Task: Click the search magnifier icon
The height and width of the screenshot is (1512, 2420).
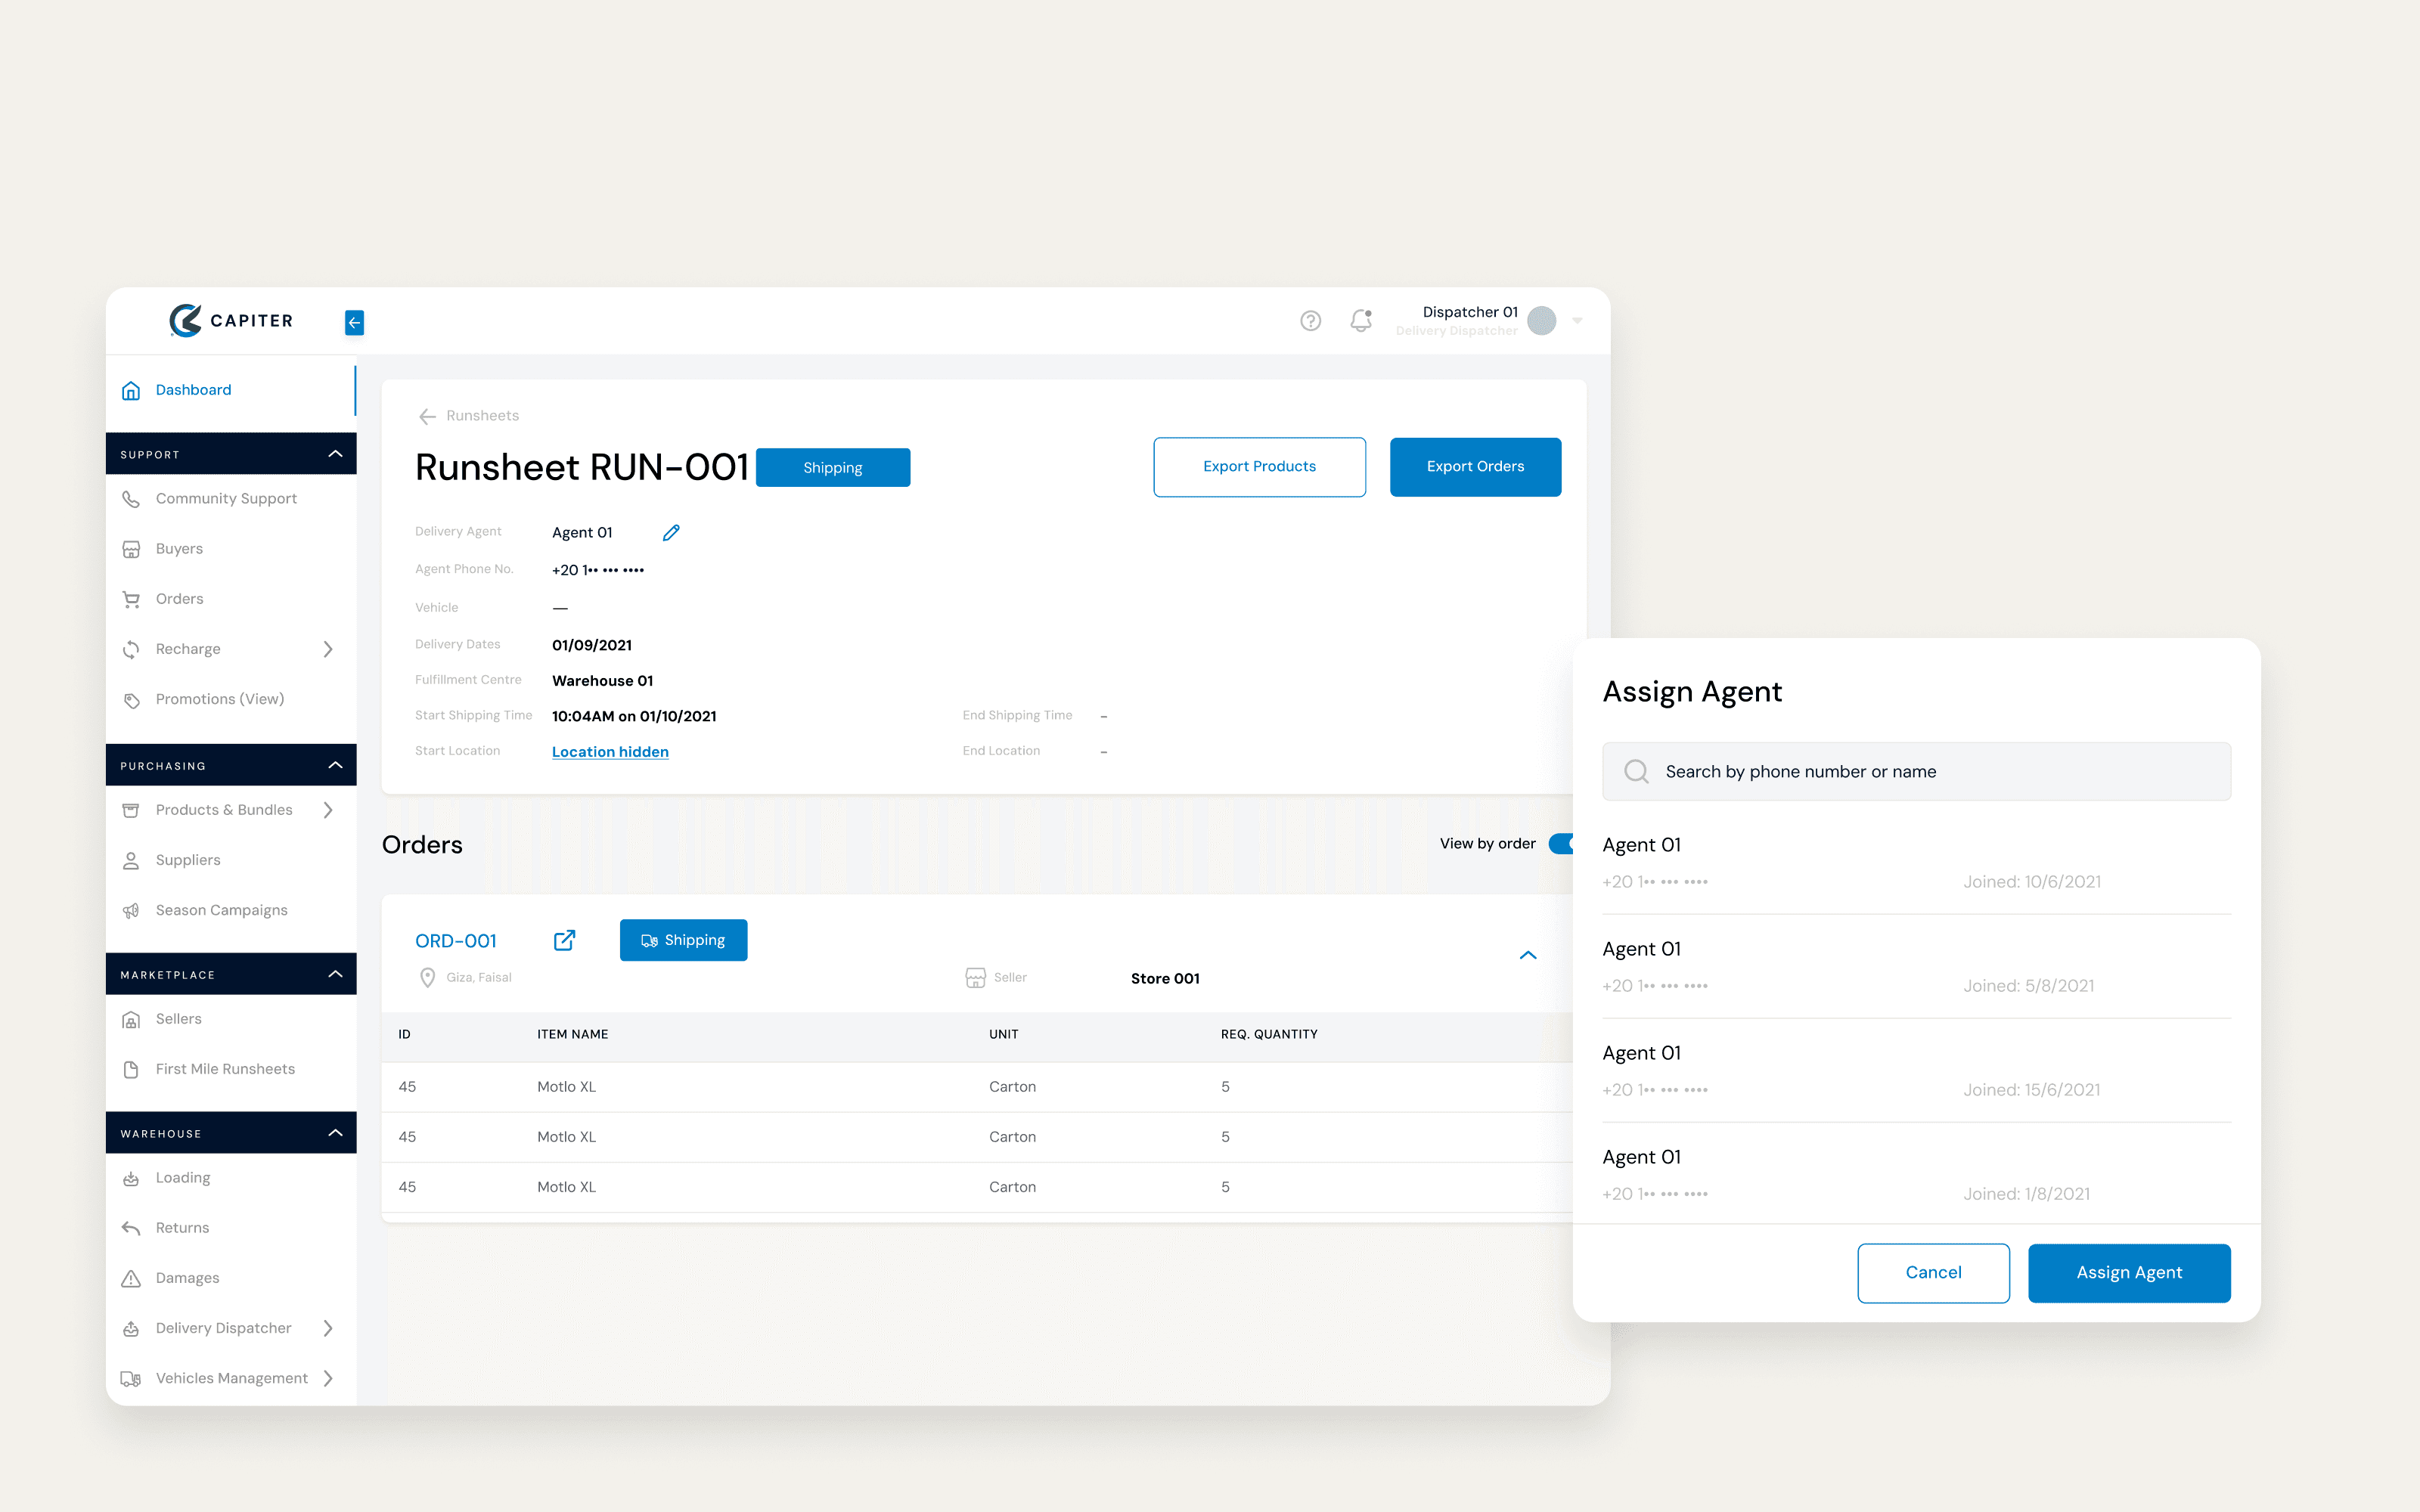Action: tap(1636, 771)
